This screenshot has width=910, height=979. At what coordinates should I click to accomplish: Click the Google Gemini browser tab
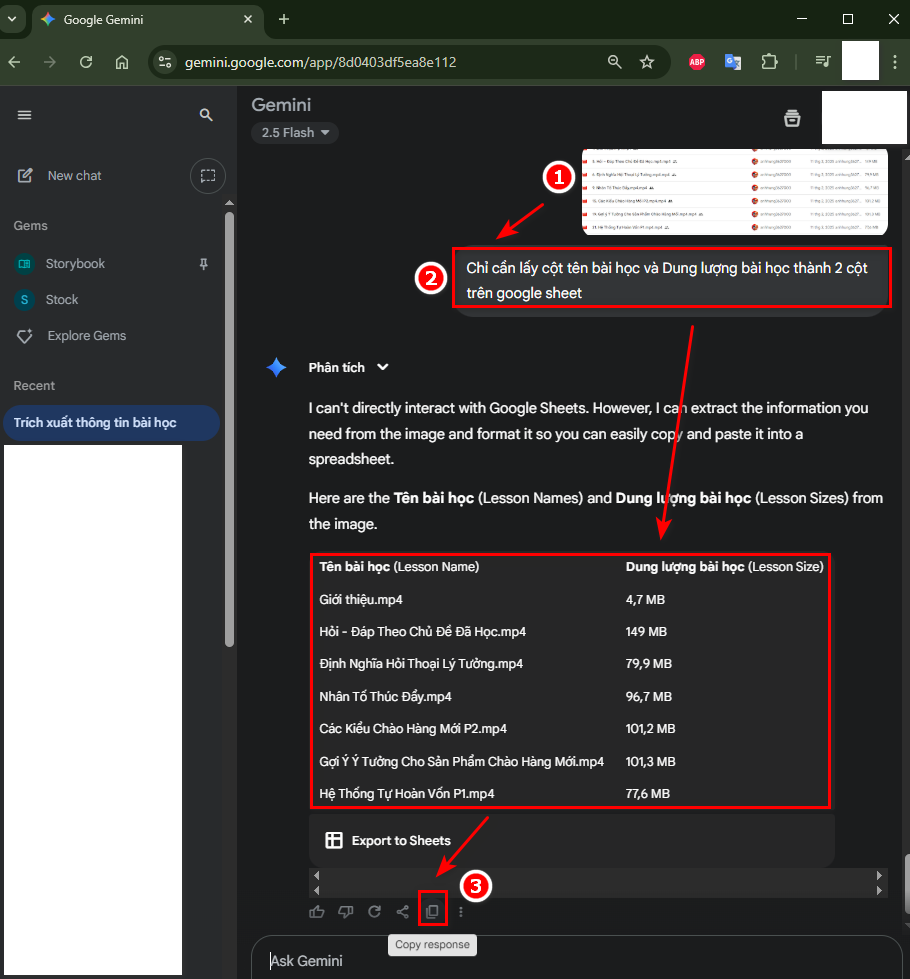click(147, 19)
